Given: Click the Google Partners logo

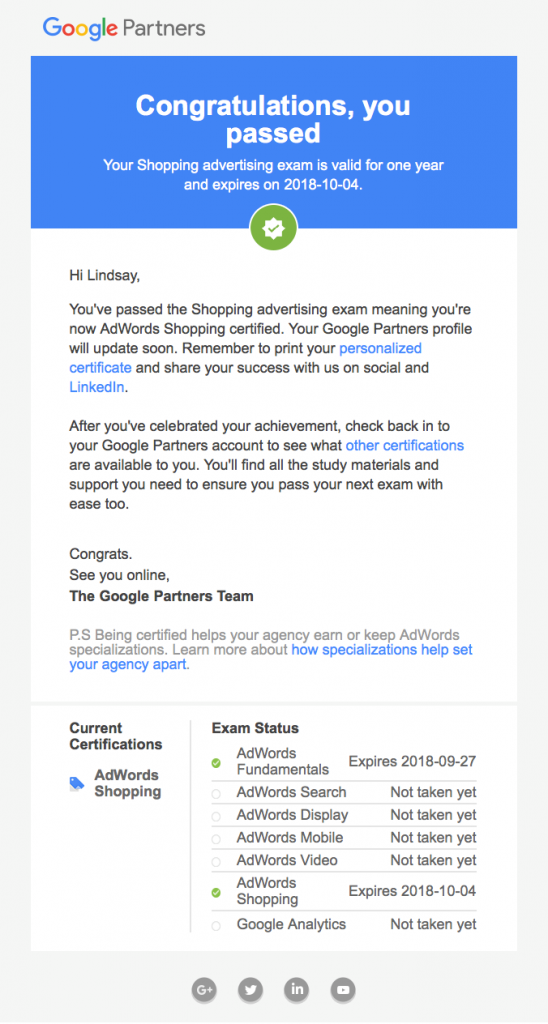Looking at the screenshot, I should (124, 28).
